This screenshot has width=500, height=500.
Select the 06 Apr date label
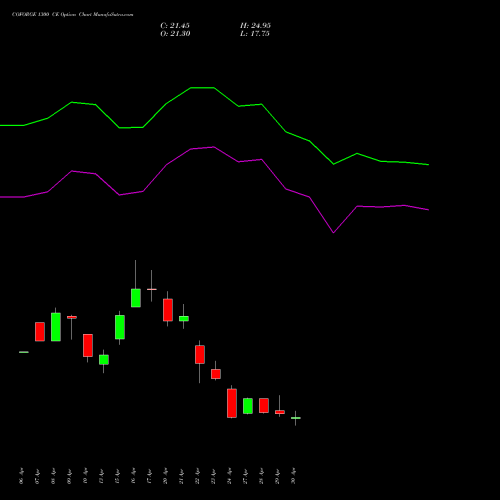coord(22,476)
